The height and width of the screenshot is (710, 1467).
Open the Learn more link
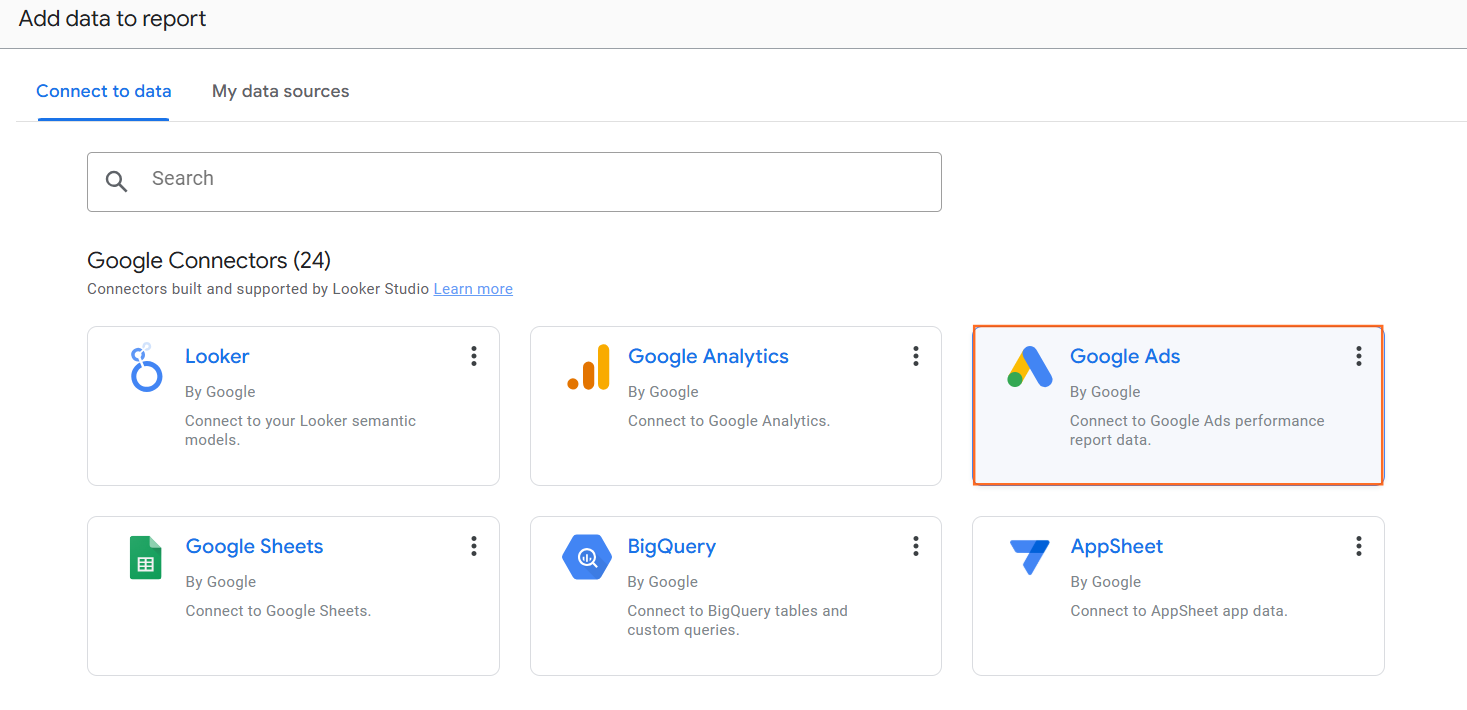[x=473, y=289]
